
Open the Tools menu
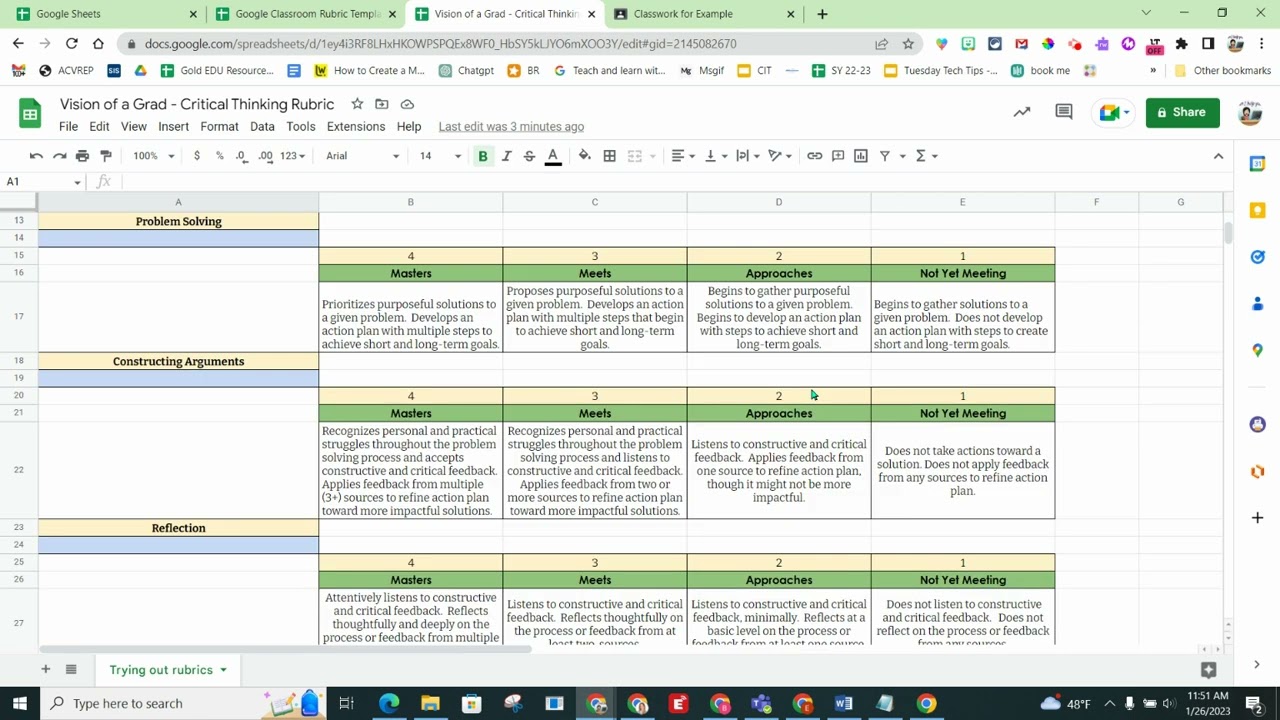coord(301,127)
